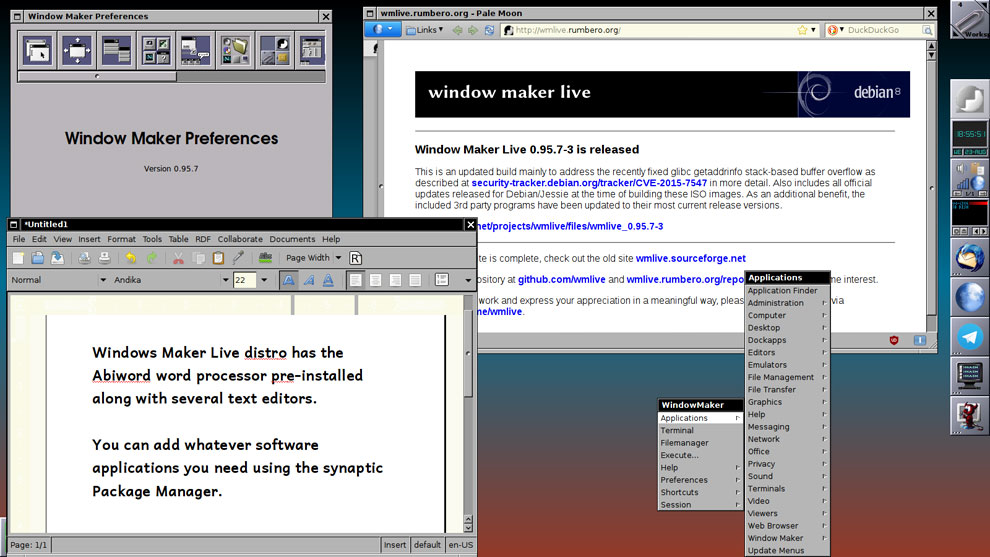Bookmark the page with the star icon
The image size is (990, 557).
[x=802, y=30]
